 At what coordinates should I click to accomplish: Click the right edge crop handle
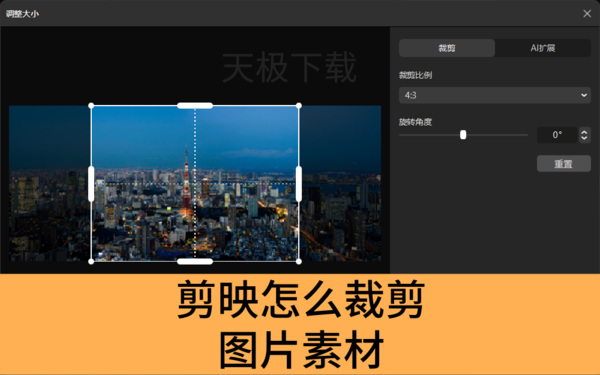pos(299,184)
